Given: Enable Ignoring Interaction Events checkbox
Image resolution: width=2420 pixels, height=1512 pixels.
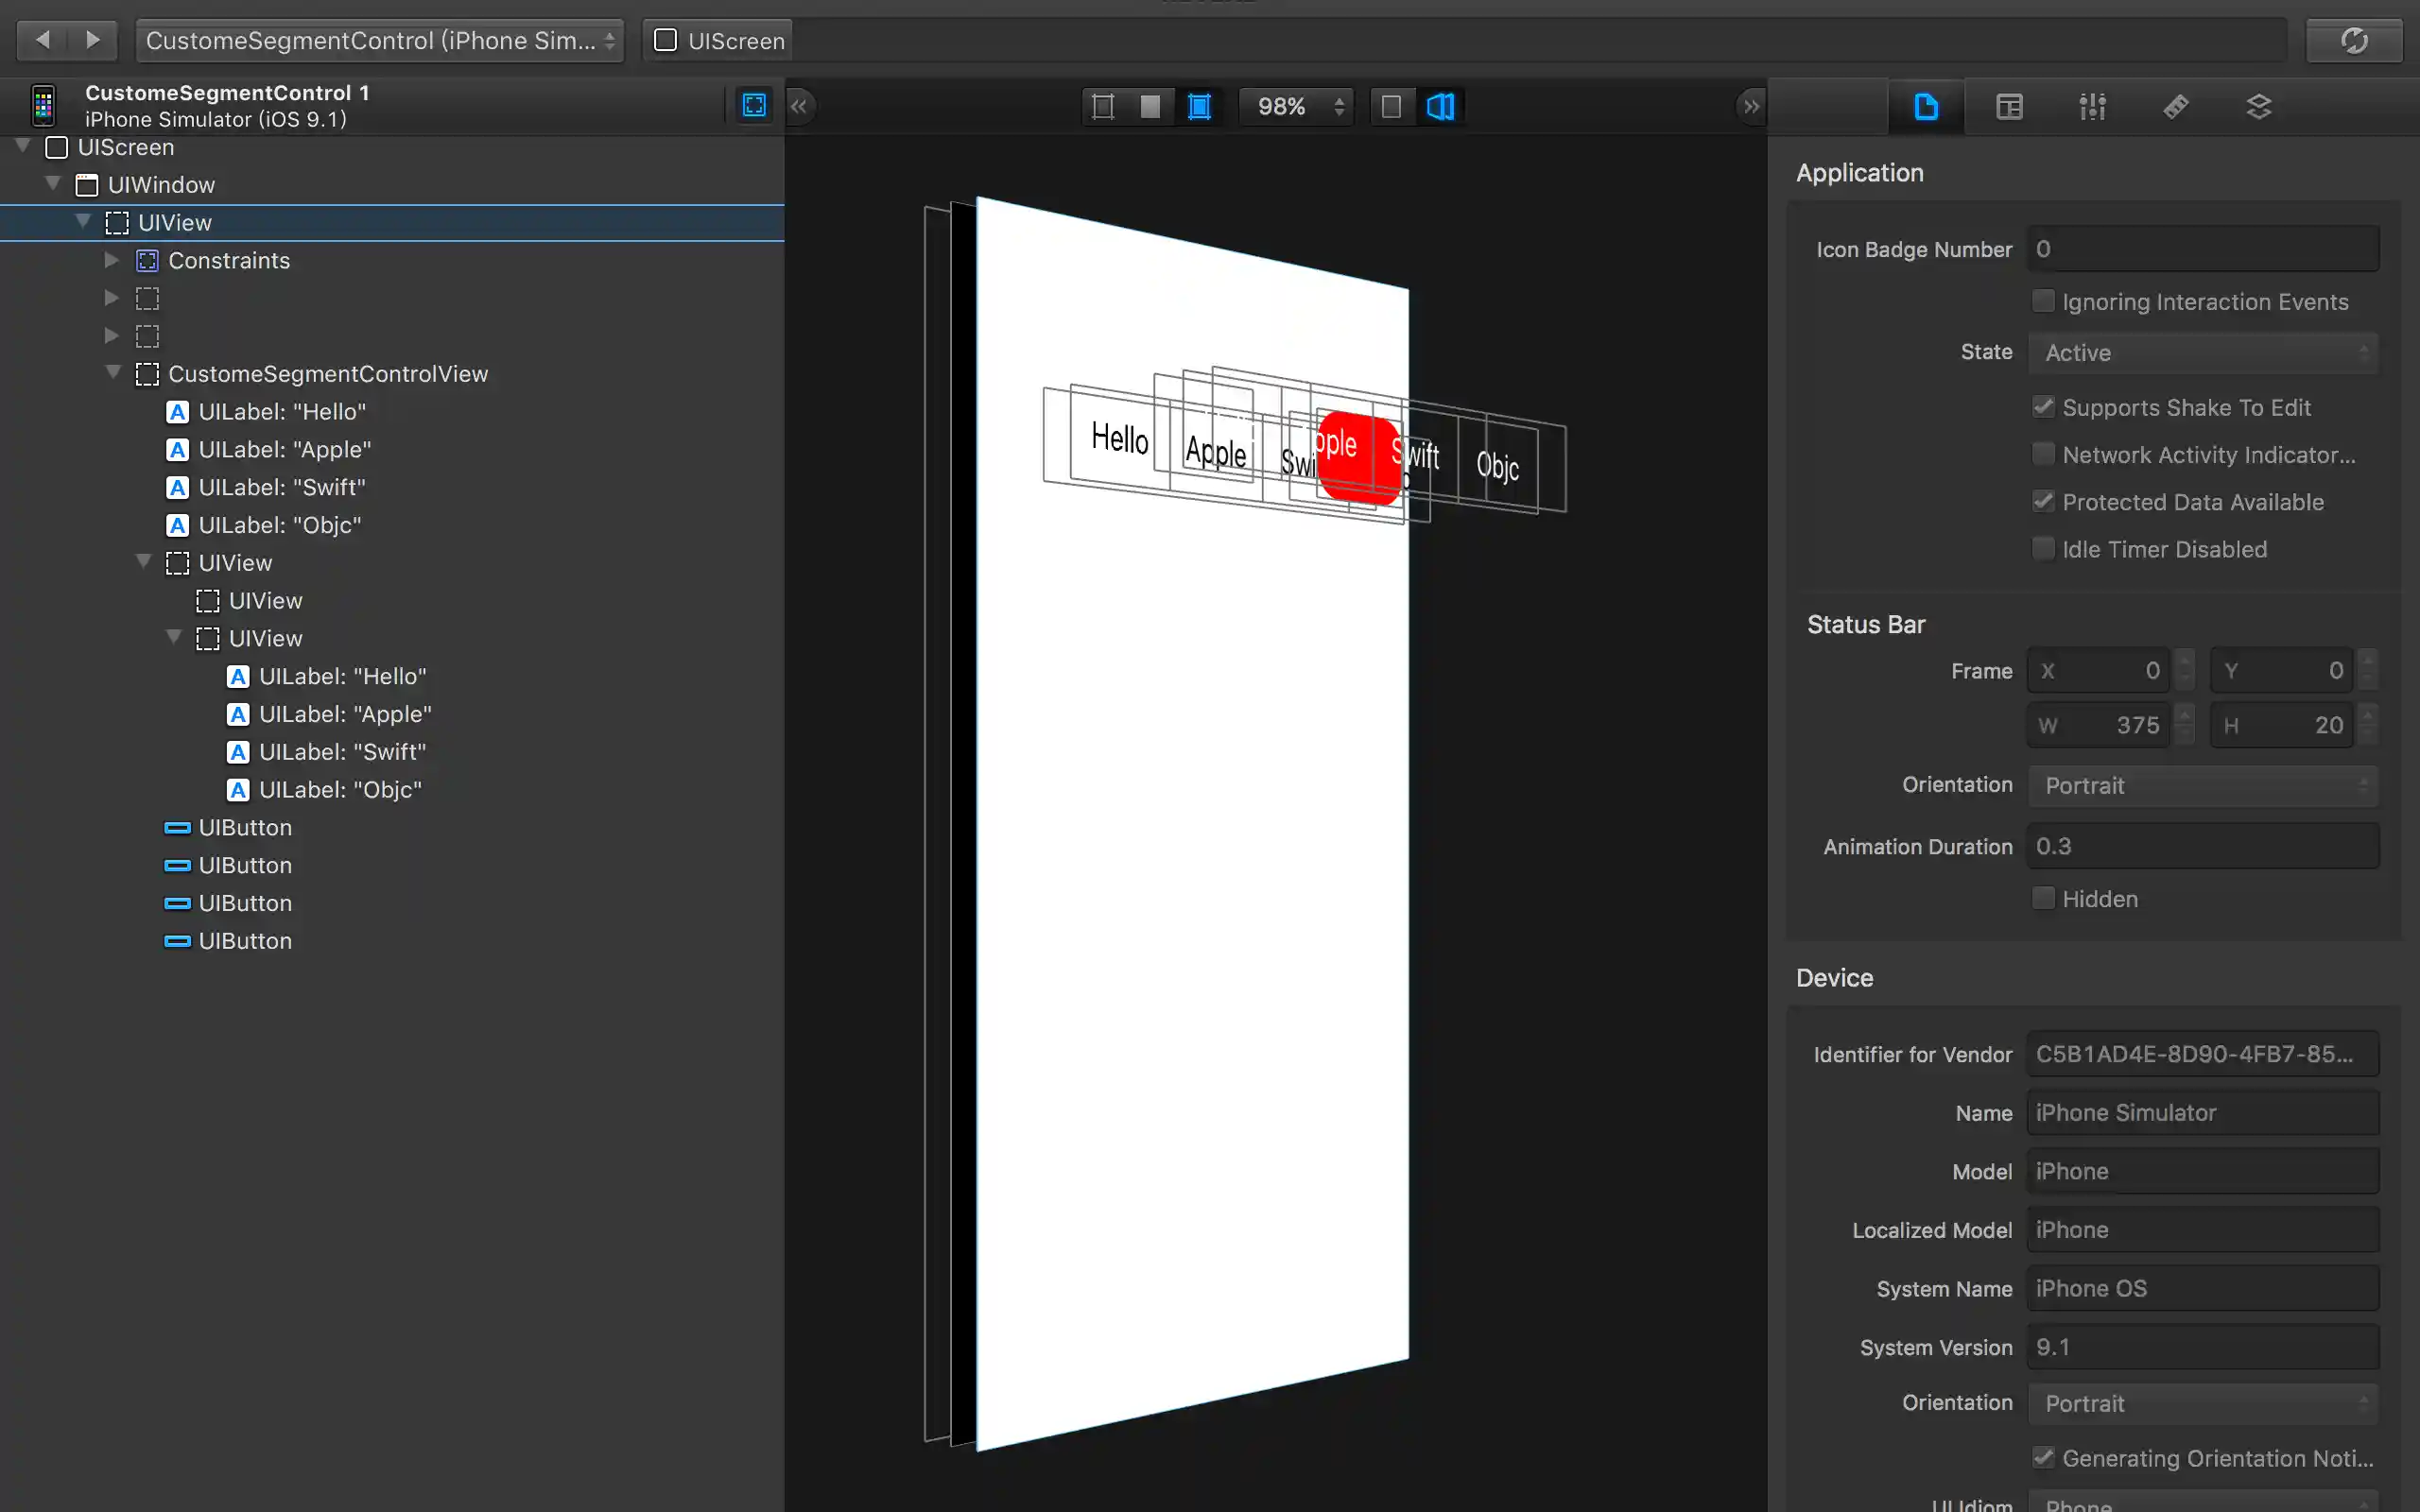Looking at the screenshot, I should pos(2043,301).
